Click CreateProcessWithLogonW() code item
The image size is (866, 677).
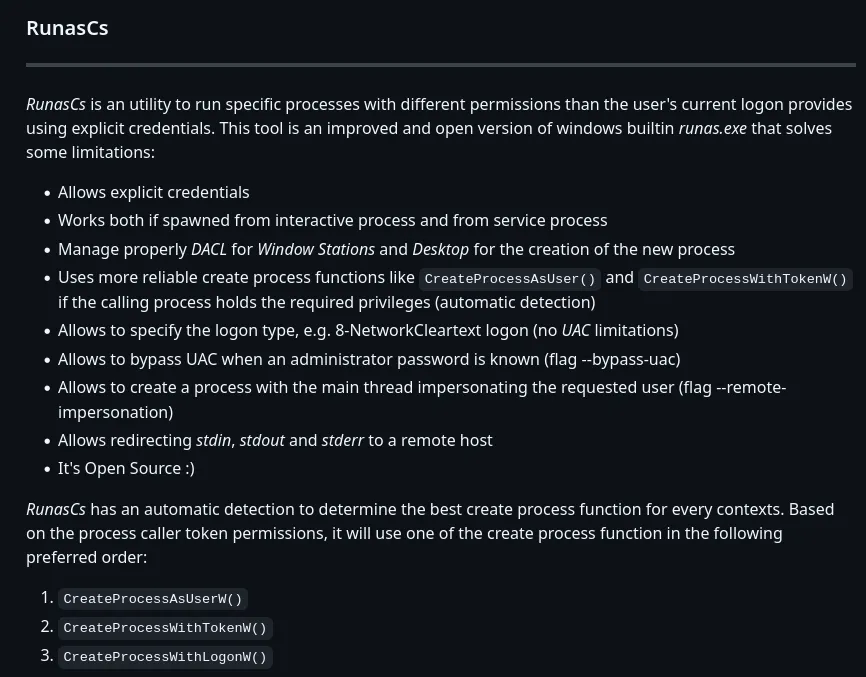point(165,657)
